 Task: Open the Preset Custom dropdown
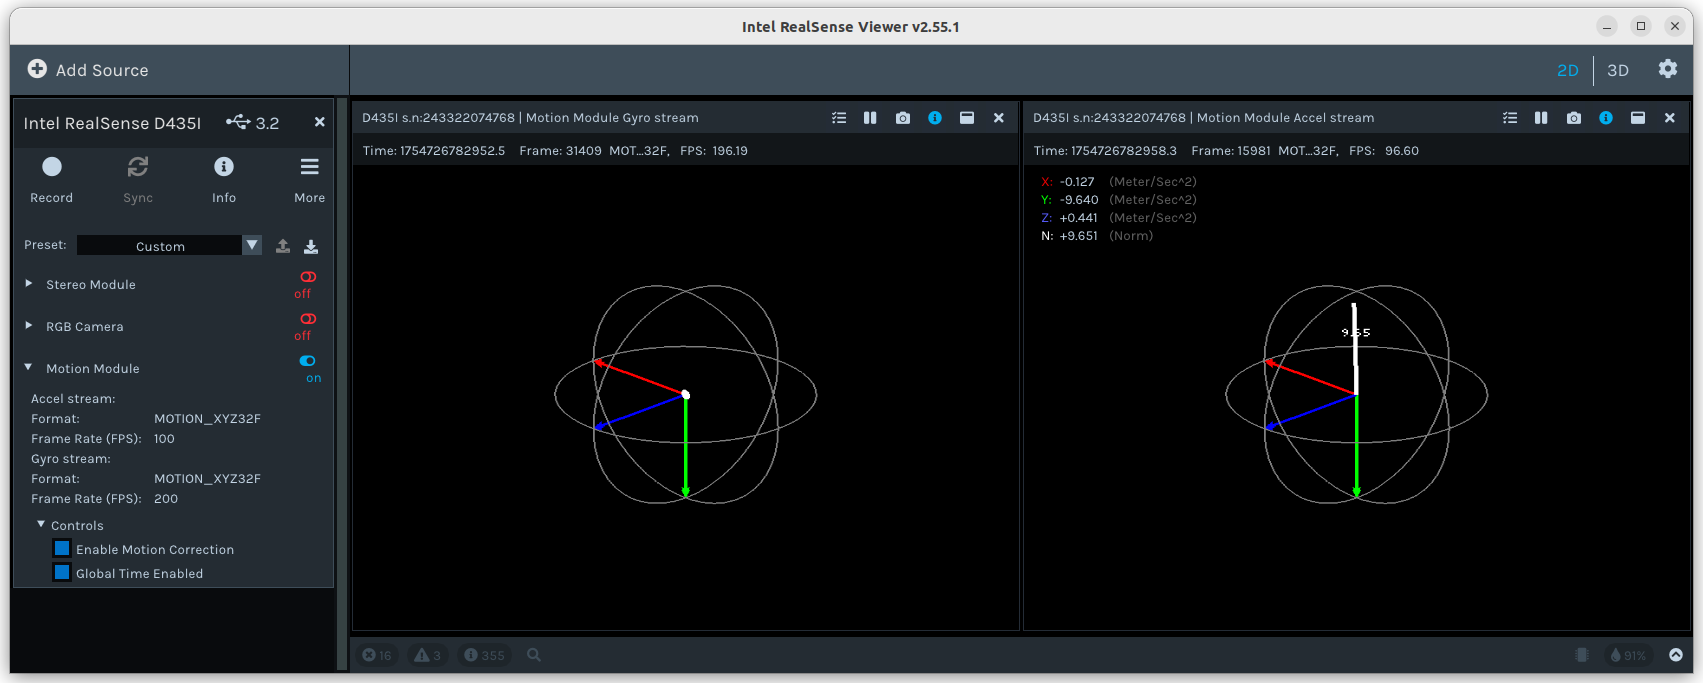coord(168,246)
